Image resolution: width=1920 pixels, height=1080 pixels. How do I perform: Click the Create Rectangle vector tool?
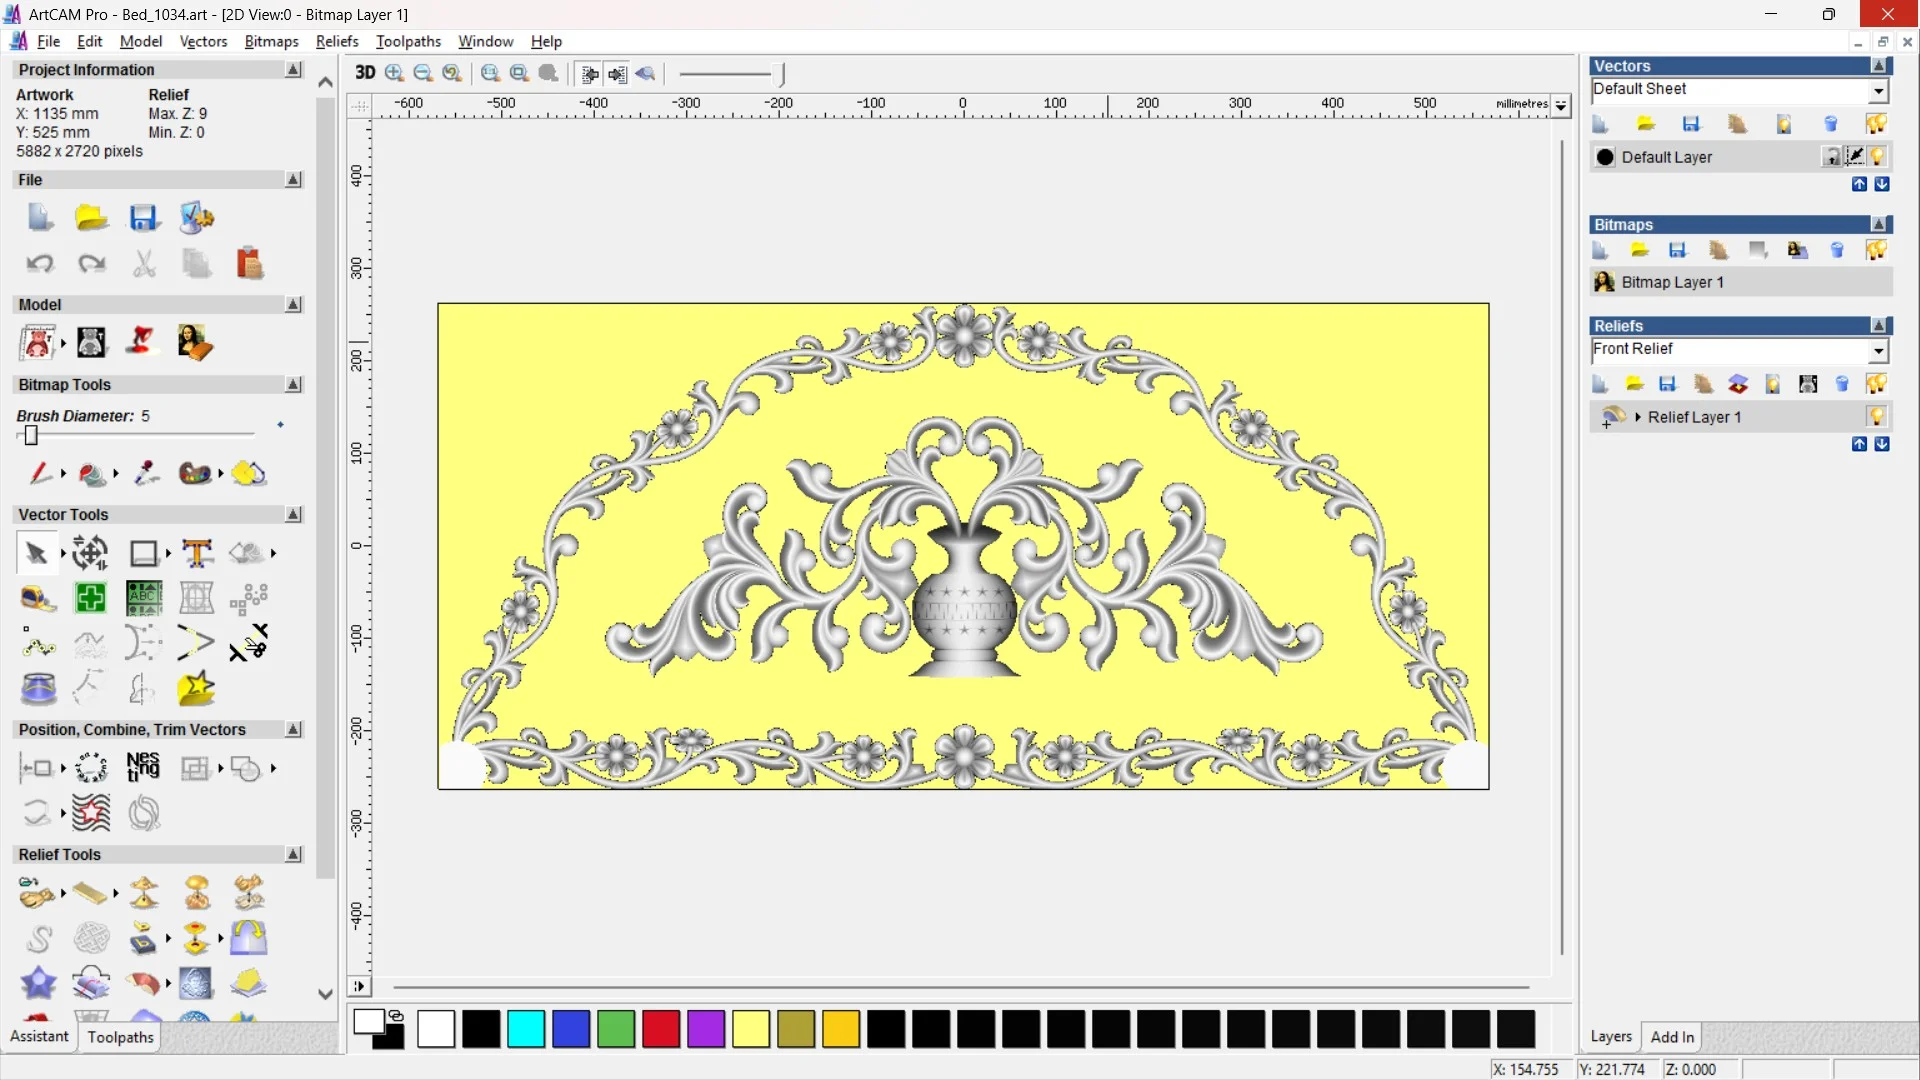[x=144, y=553]
